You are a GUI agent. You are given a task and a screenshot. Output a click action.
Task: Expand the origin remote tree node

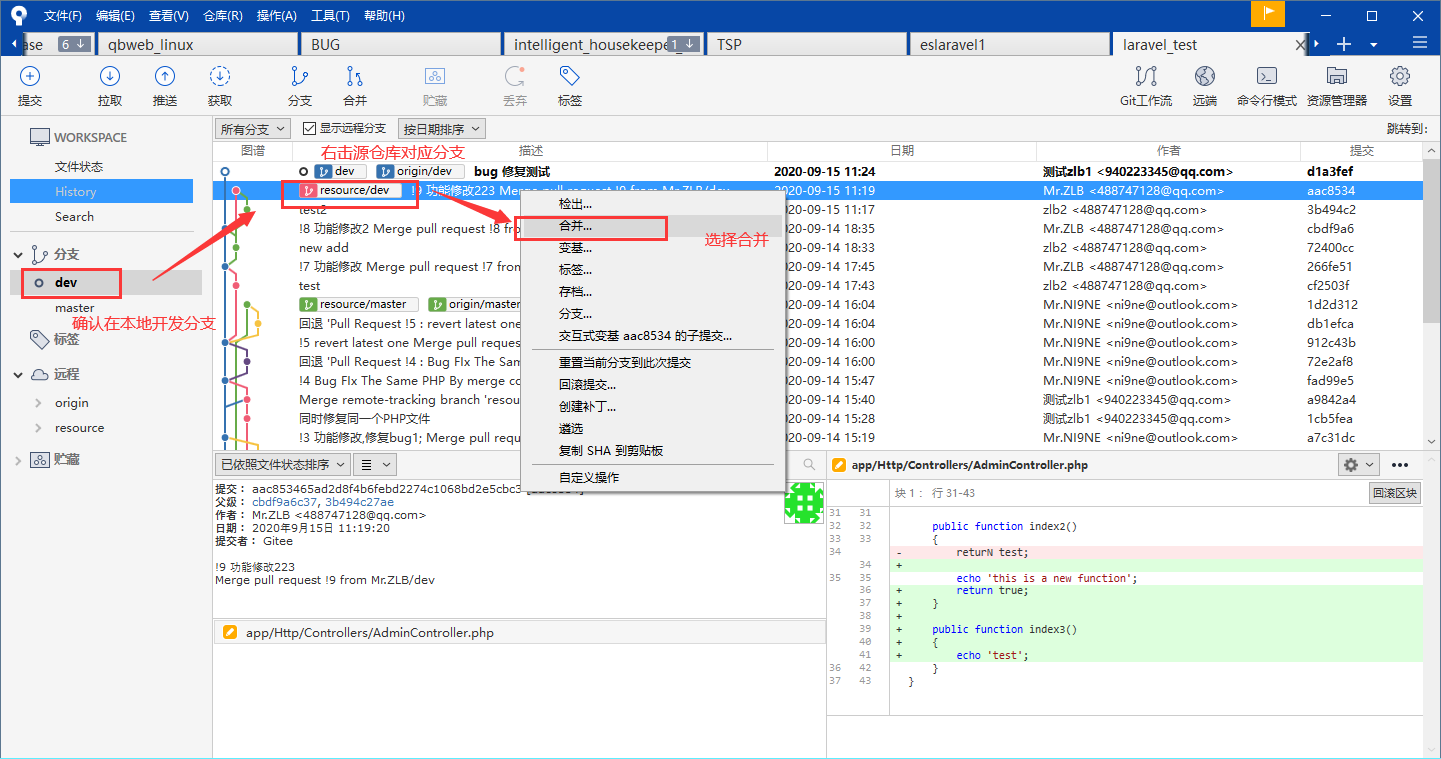pyautogui.click(x=38, y=403)
